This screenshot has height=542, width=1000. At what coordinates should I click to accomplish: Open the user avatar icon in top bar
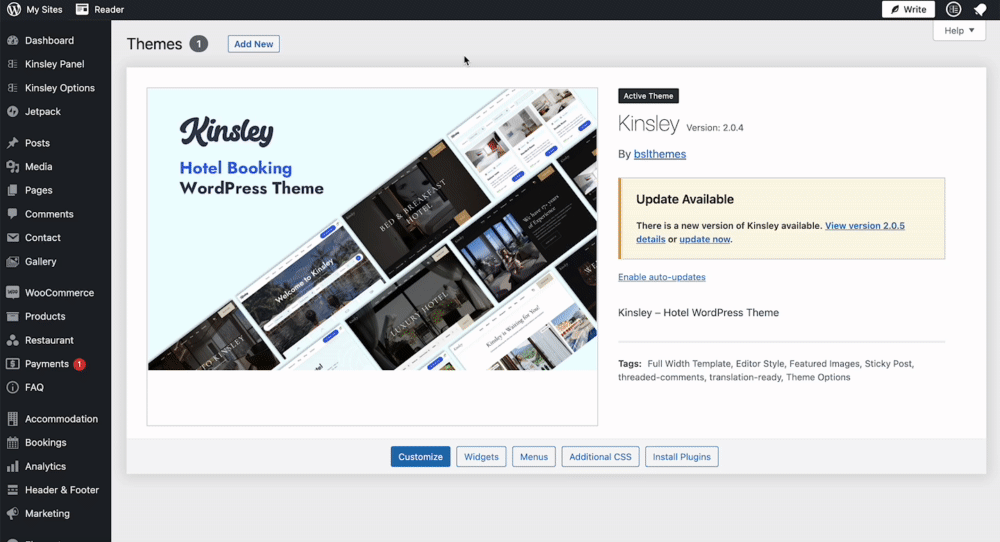pos(953,9)
